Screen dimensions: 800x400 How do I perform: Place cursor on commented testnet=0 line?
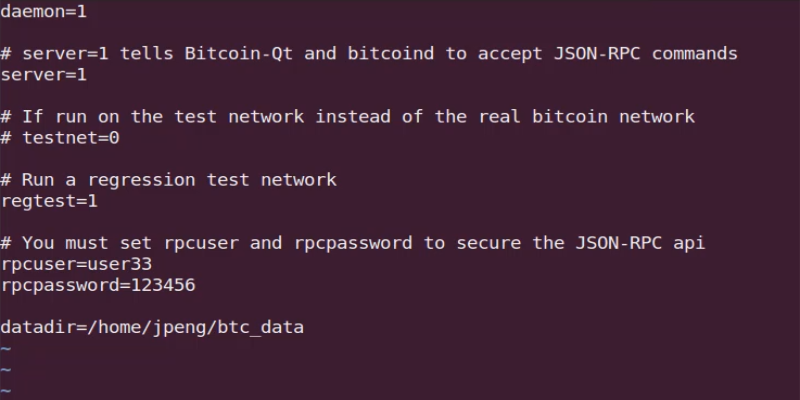pos(60,137)
